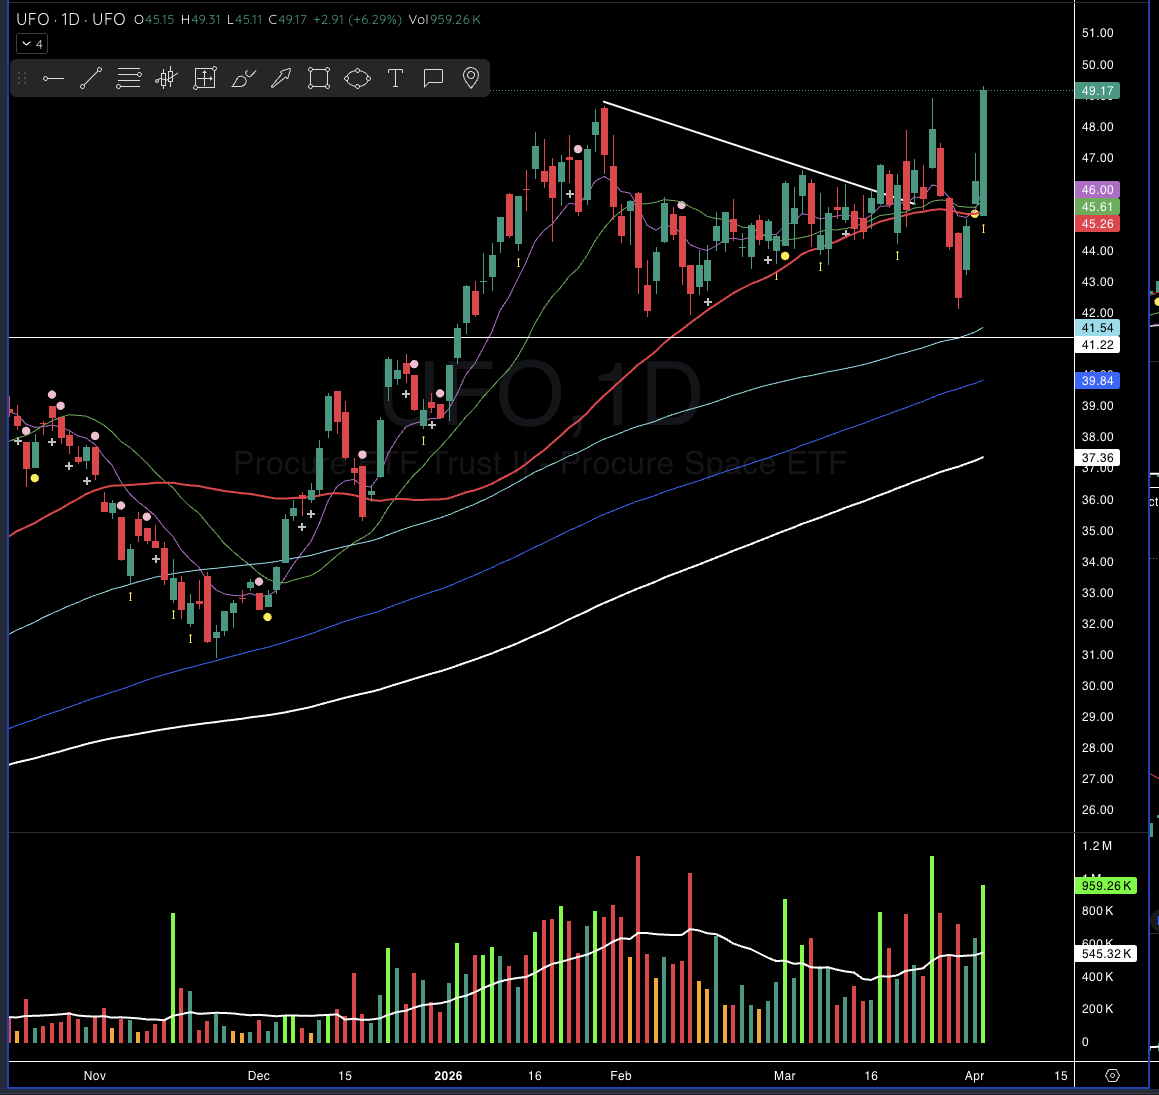Click the 545.32 K volume average label
Screen dimensions: 1159x1095
tap(1106, 954)
